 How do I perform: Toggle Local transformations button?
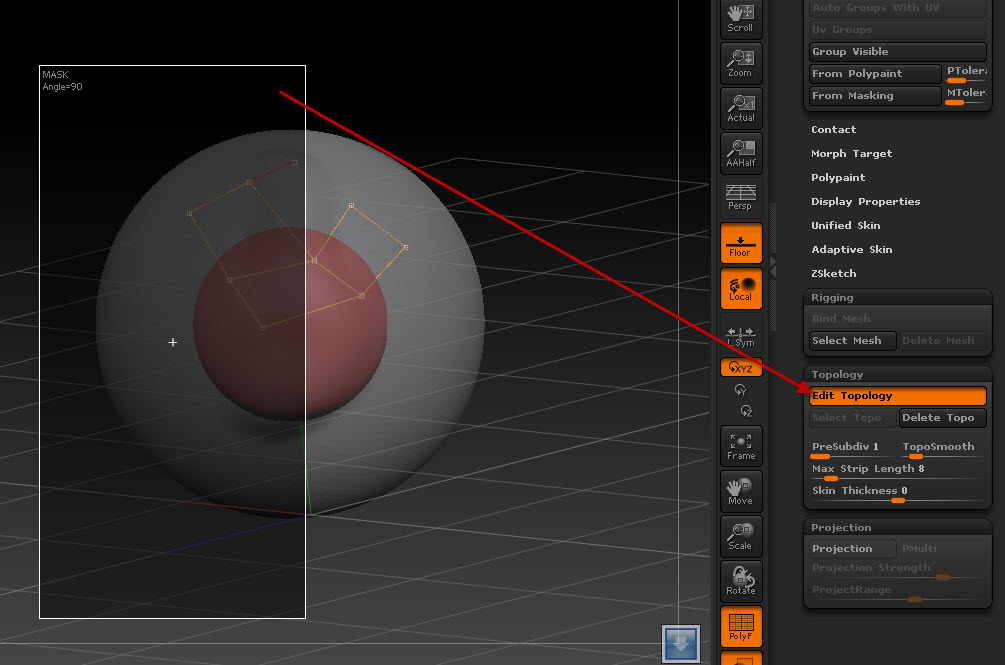[x=741, y=288]
